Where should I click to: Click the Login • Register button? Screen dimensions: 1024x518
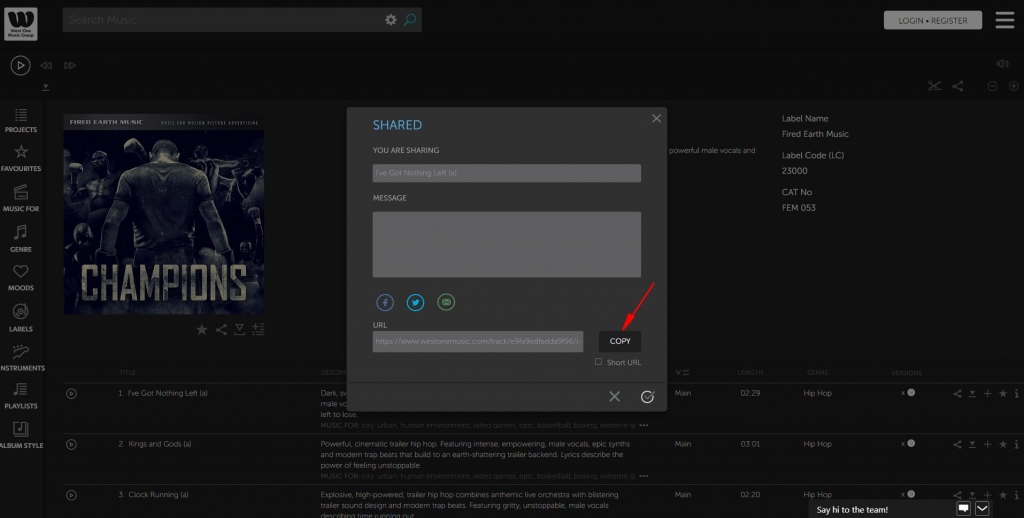(932, 20)
